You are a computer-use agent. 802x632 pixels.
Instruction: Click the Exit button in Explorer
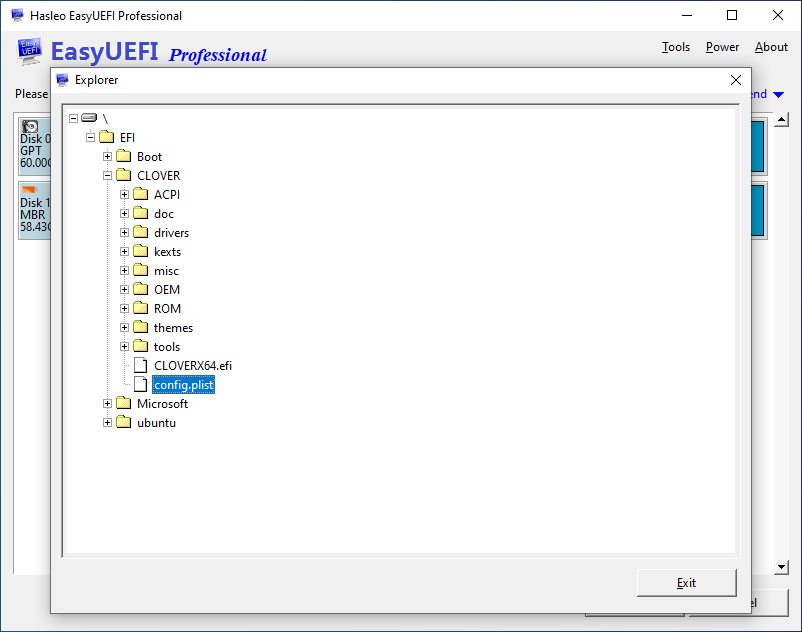(x=686, y=582)
